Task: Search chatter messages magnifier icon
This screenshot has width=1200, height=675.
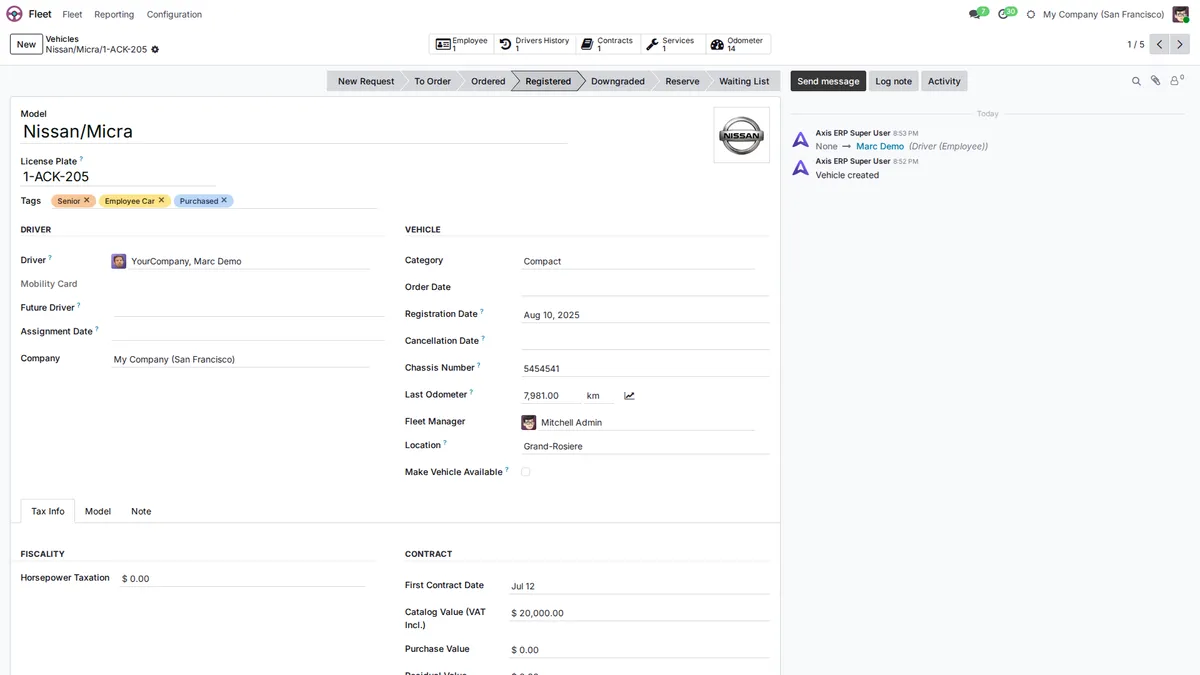Action: coord(1136,81)
